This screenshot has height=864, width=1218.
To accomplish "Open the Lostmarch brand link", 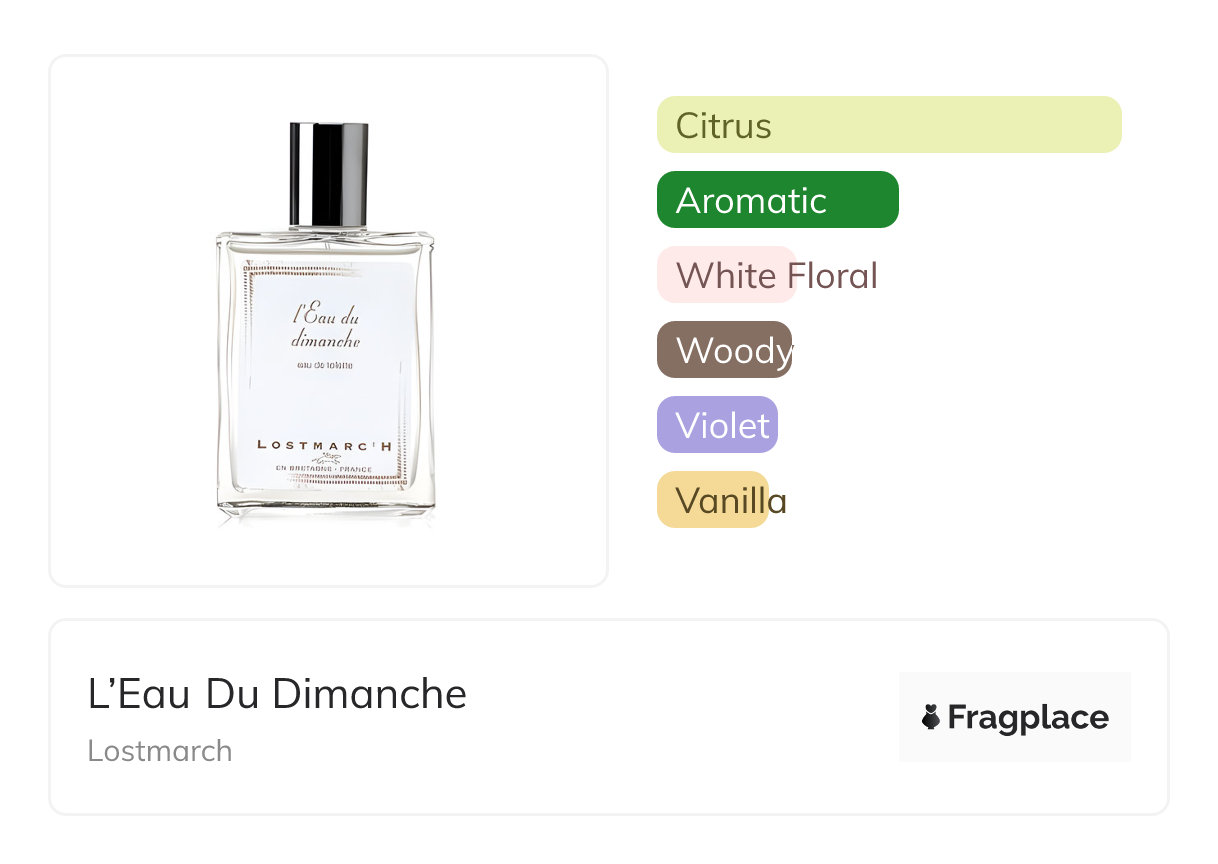I will [x=160, y=751].
